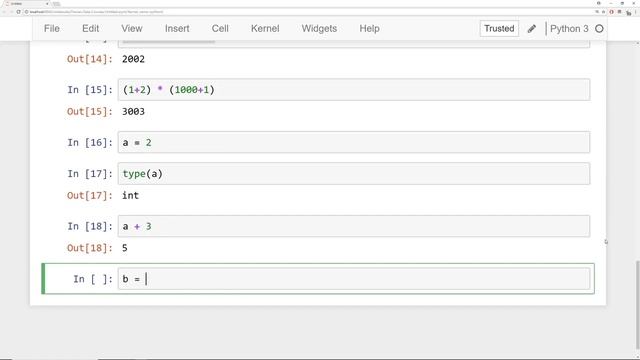Click the Out[14] value 2002
This screenshot has height=360, width=640.
click(x=133, y=59)
